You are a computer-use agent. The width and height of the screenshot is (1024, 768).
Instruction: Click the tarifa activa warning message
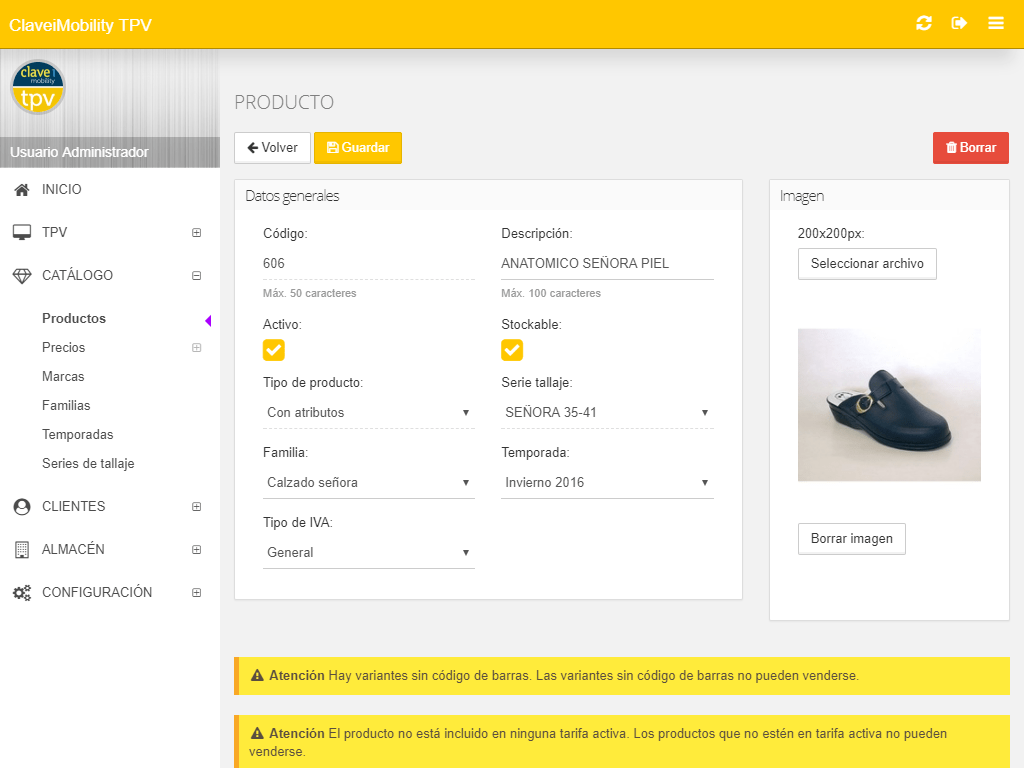(622, 742)
